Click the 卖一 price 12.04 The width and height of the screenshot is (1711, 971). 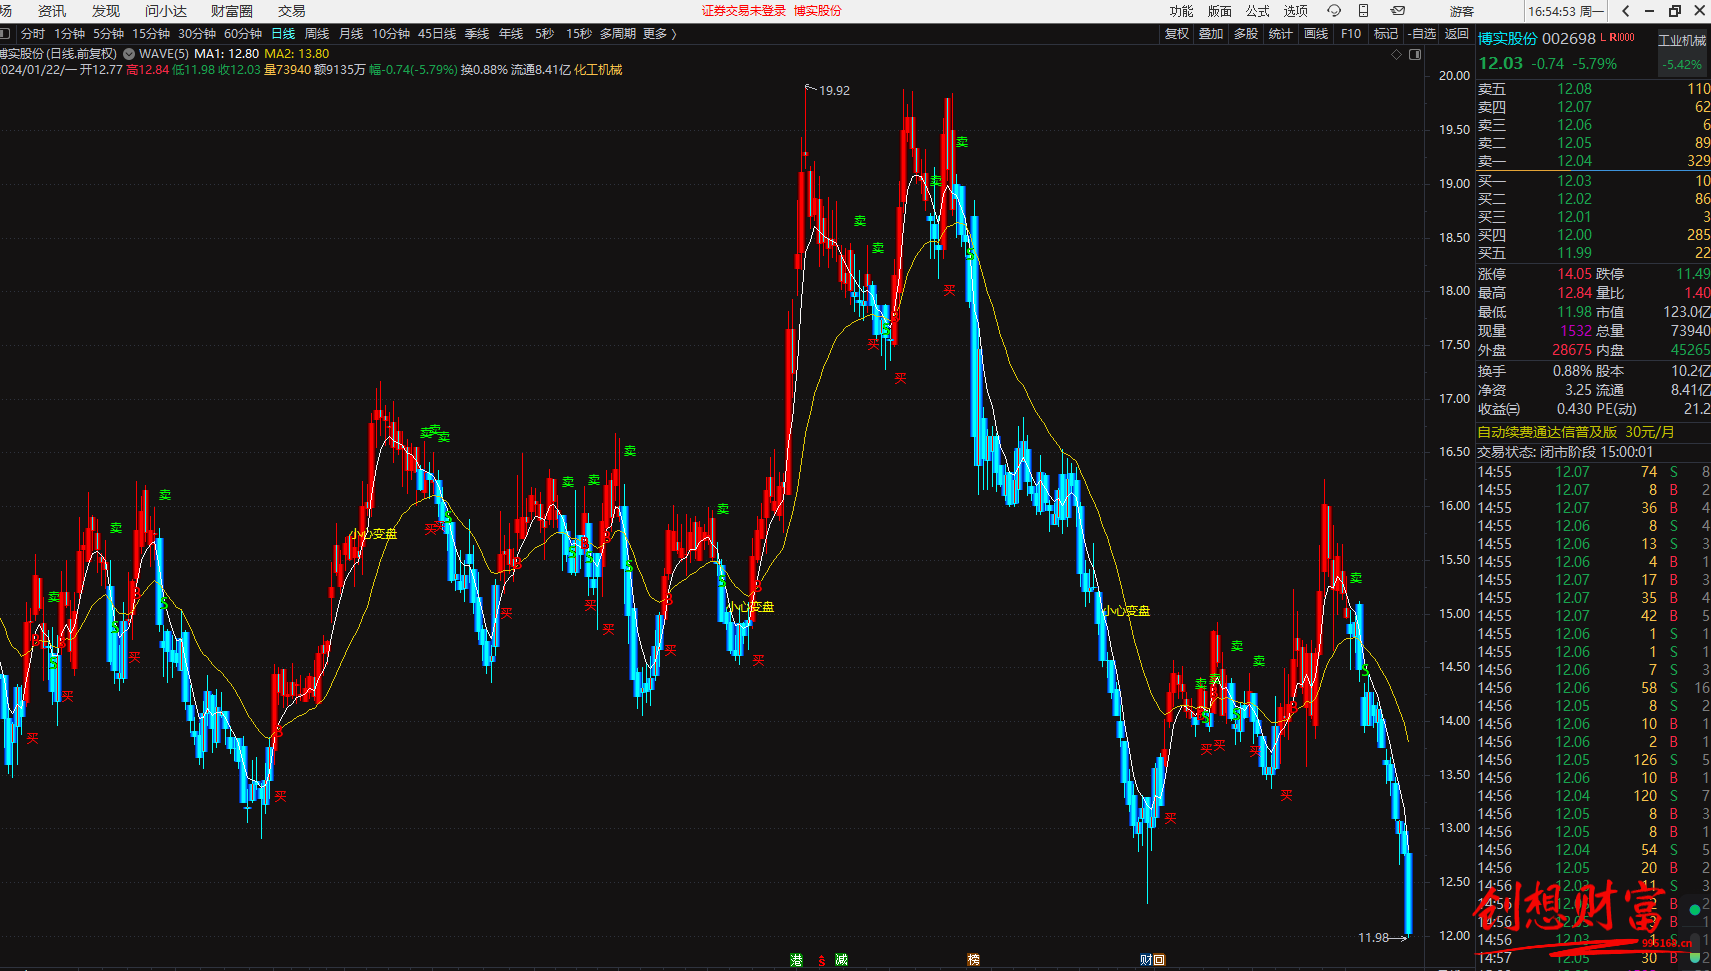point(1574,161)
